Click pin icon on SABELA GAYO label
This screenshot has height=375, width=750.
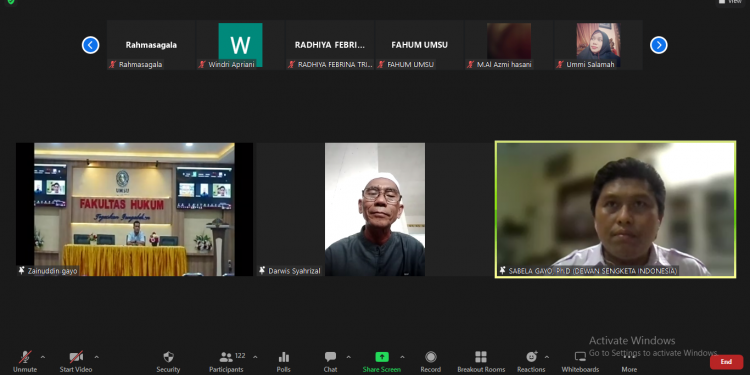tap(502, 271)
